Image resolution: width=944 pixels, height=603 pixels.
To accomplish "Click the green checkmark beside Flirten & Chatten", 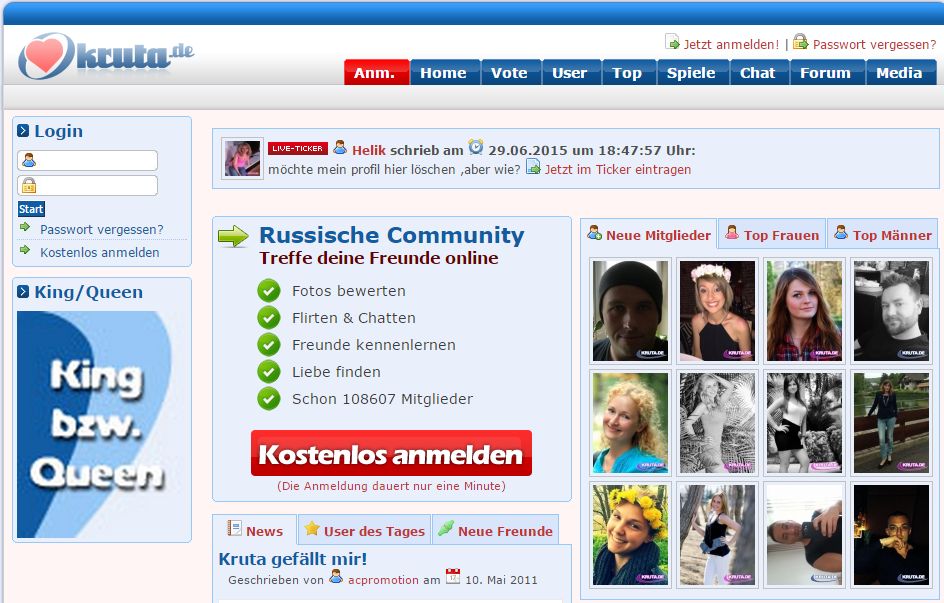I will pyautogui.click(x=269, y=318).
